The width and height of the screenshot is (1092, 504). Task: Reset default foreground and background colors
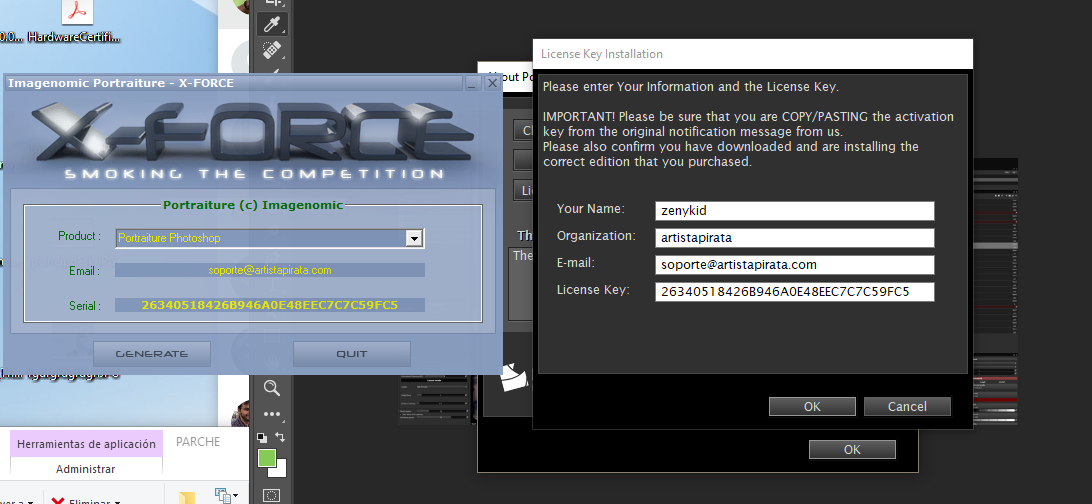coord(262,438)
